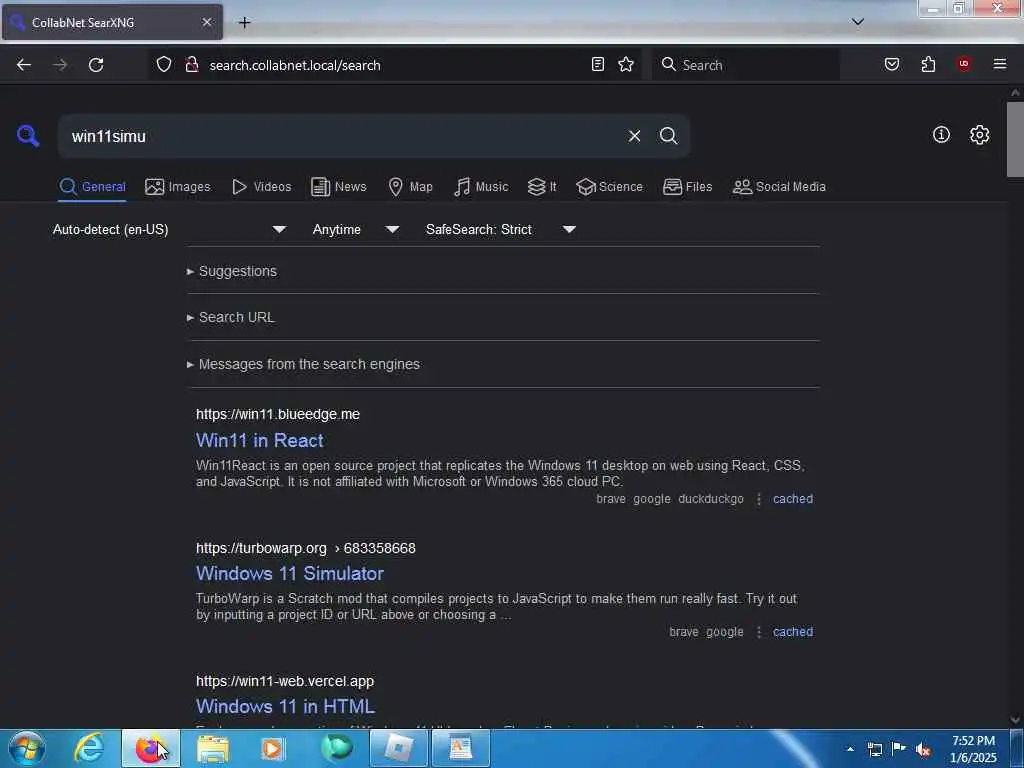This screenshot has height=768, width=1024.
Task: Click the https://win11.blueedge.me URL
Action: click(x=278, y=414)
